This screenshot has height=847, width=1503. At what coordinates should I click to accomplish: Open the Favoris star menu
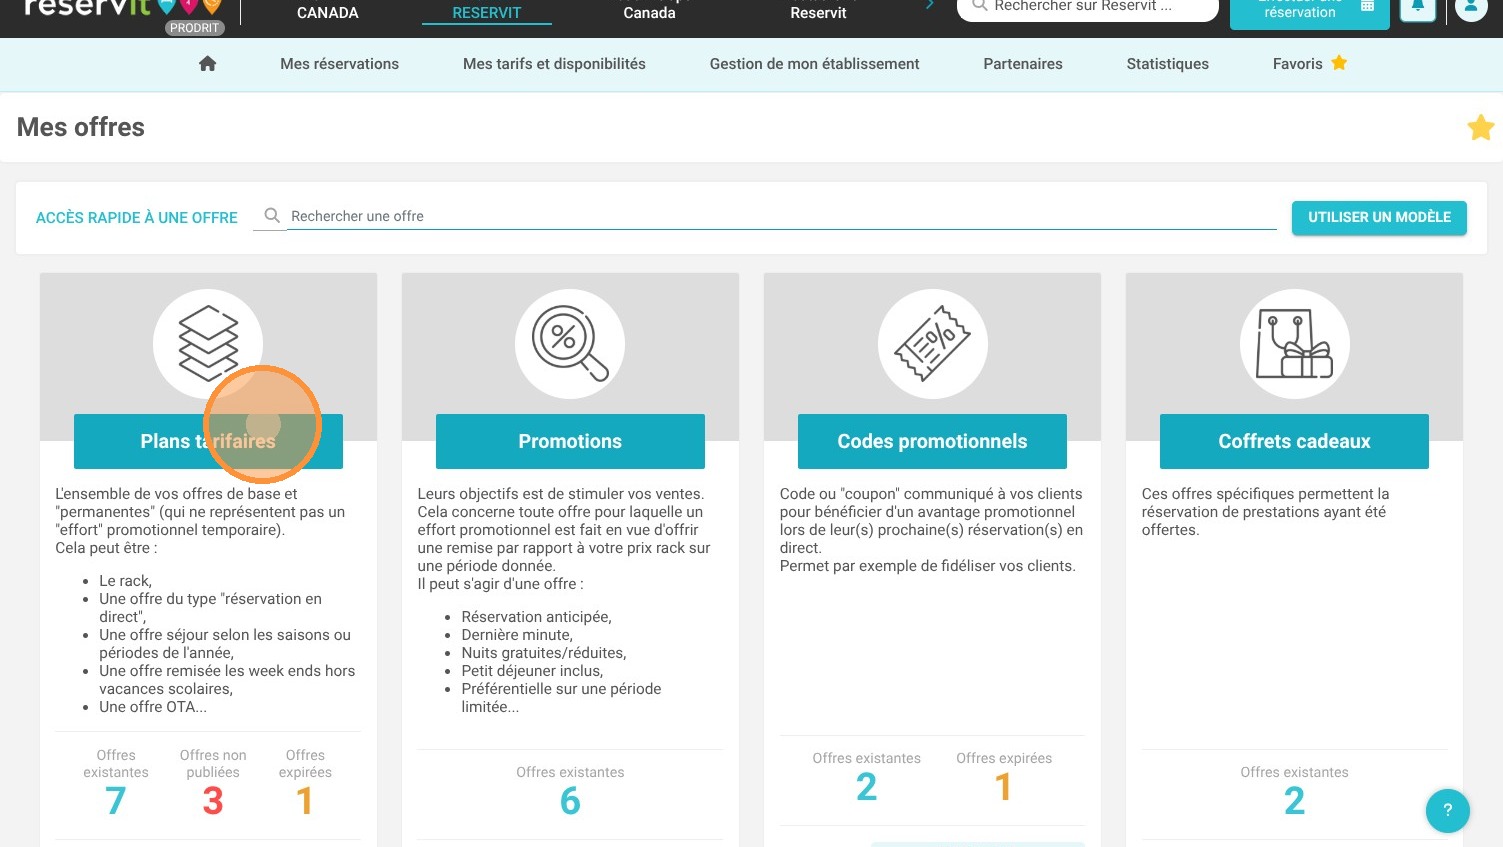[1310, 64]
